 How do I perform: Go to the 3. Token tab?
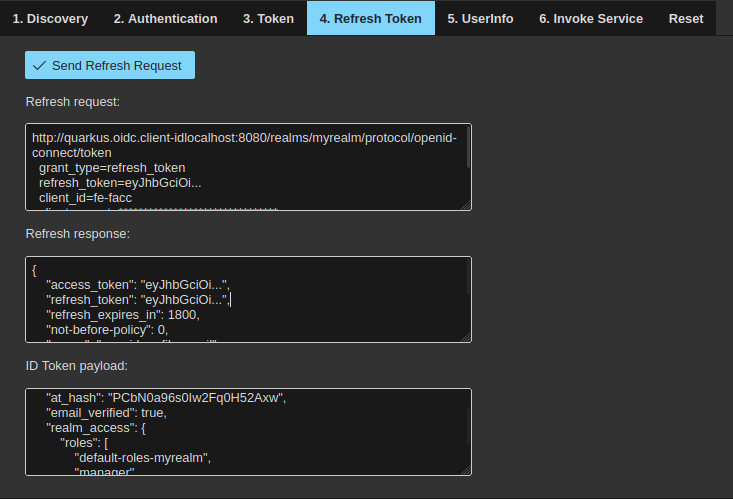point(268,18)
